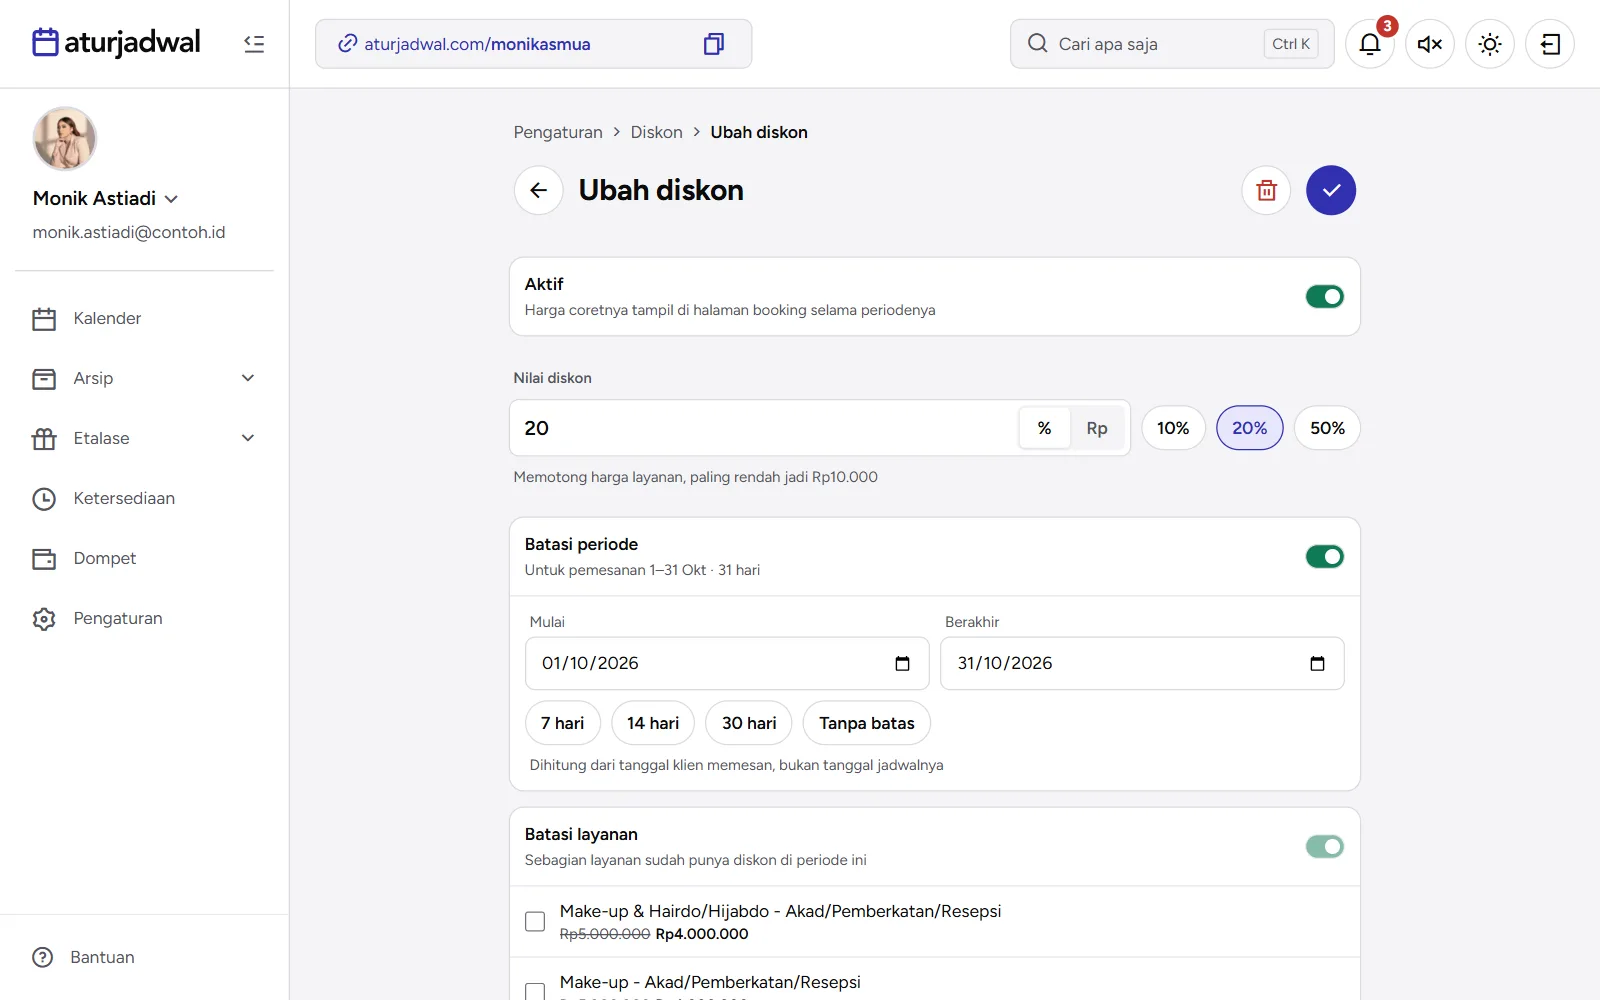This screenshot has width=1600, height=1000.
Task: Toggle the Aktif switch off
Action: coord(1324,296)
